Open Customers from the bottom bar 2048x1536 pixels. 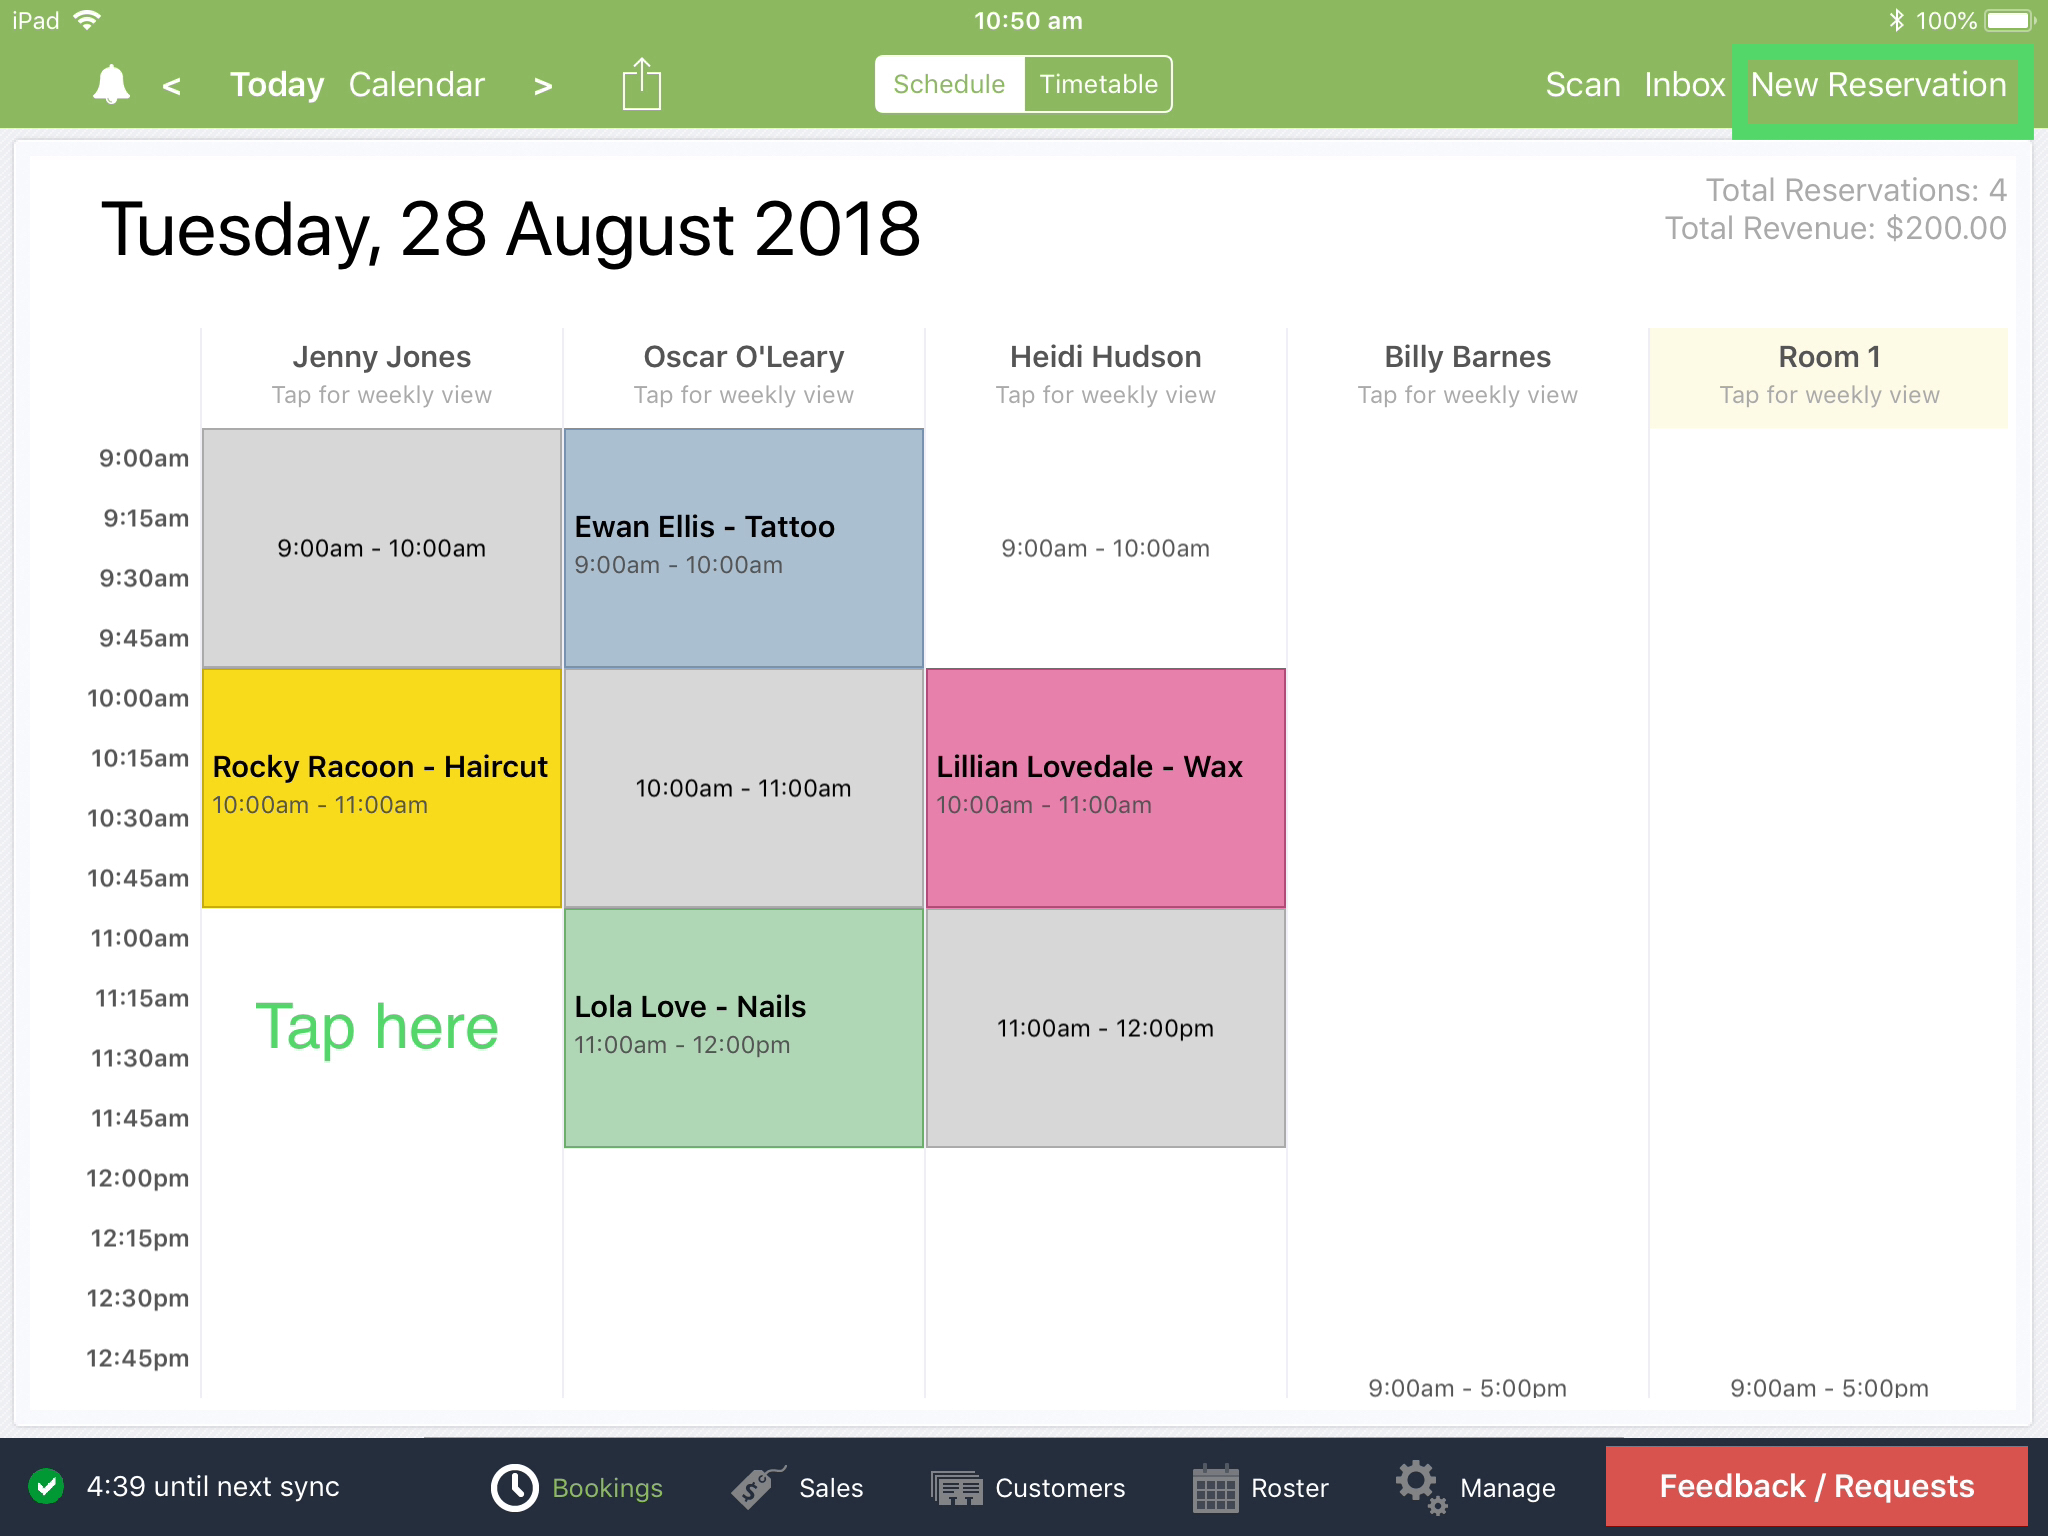tap(956, 1487)
